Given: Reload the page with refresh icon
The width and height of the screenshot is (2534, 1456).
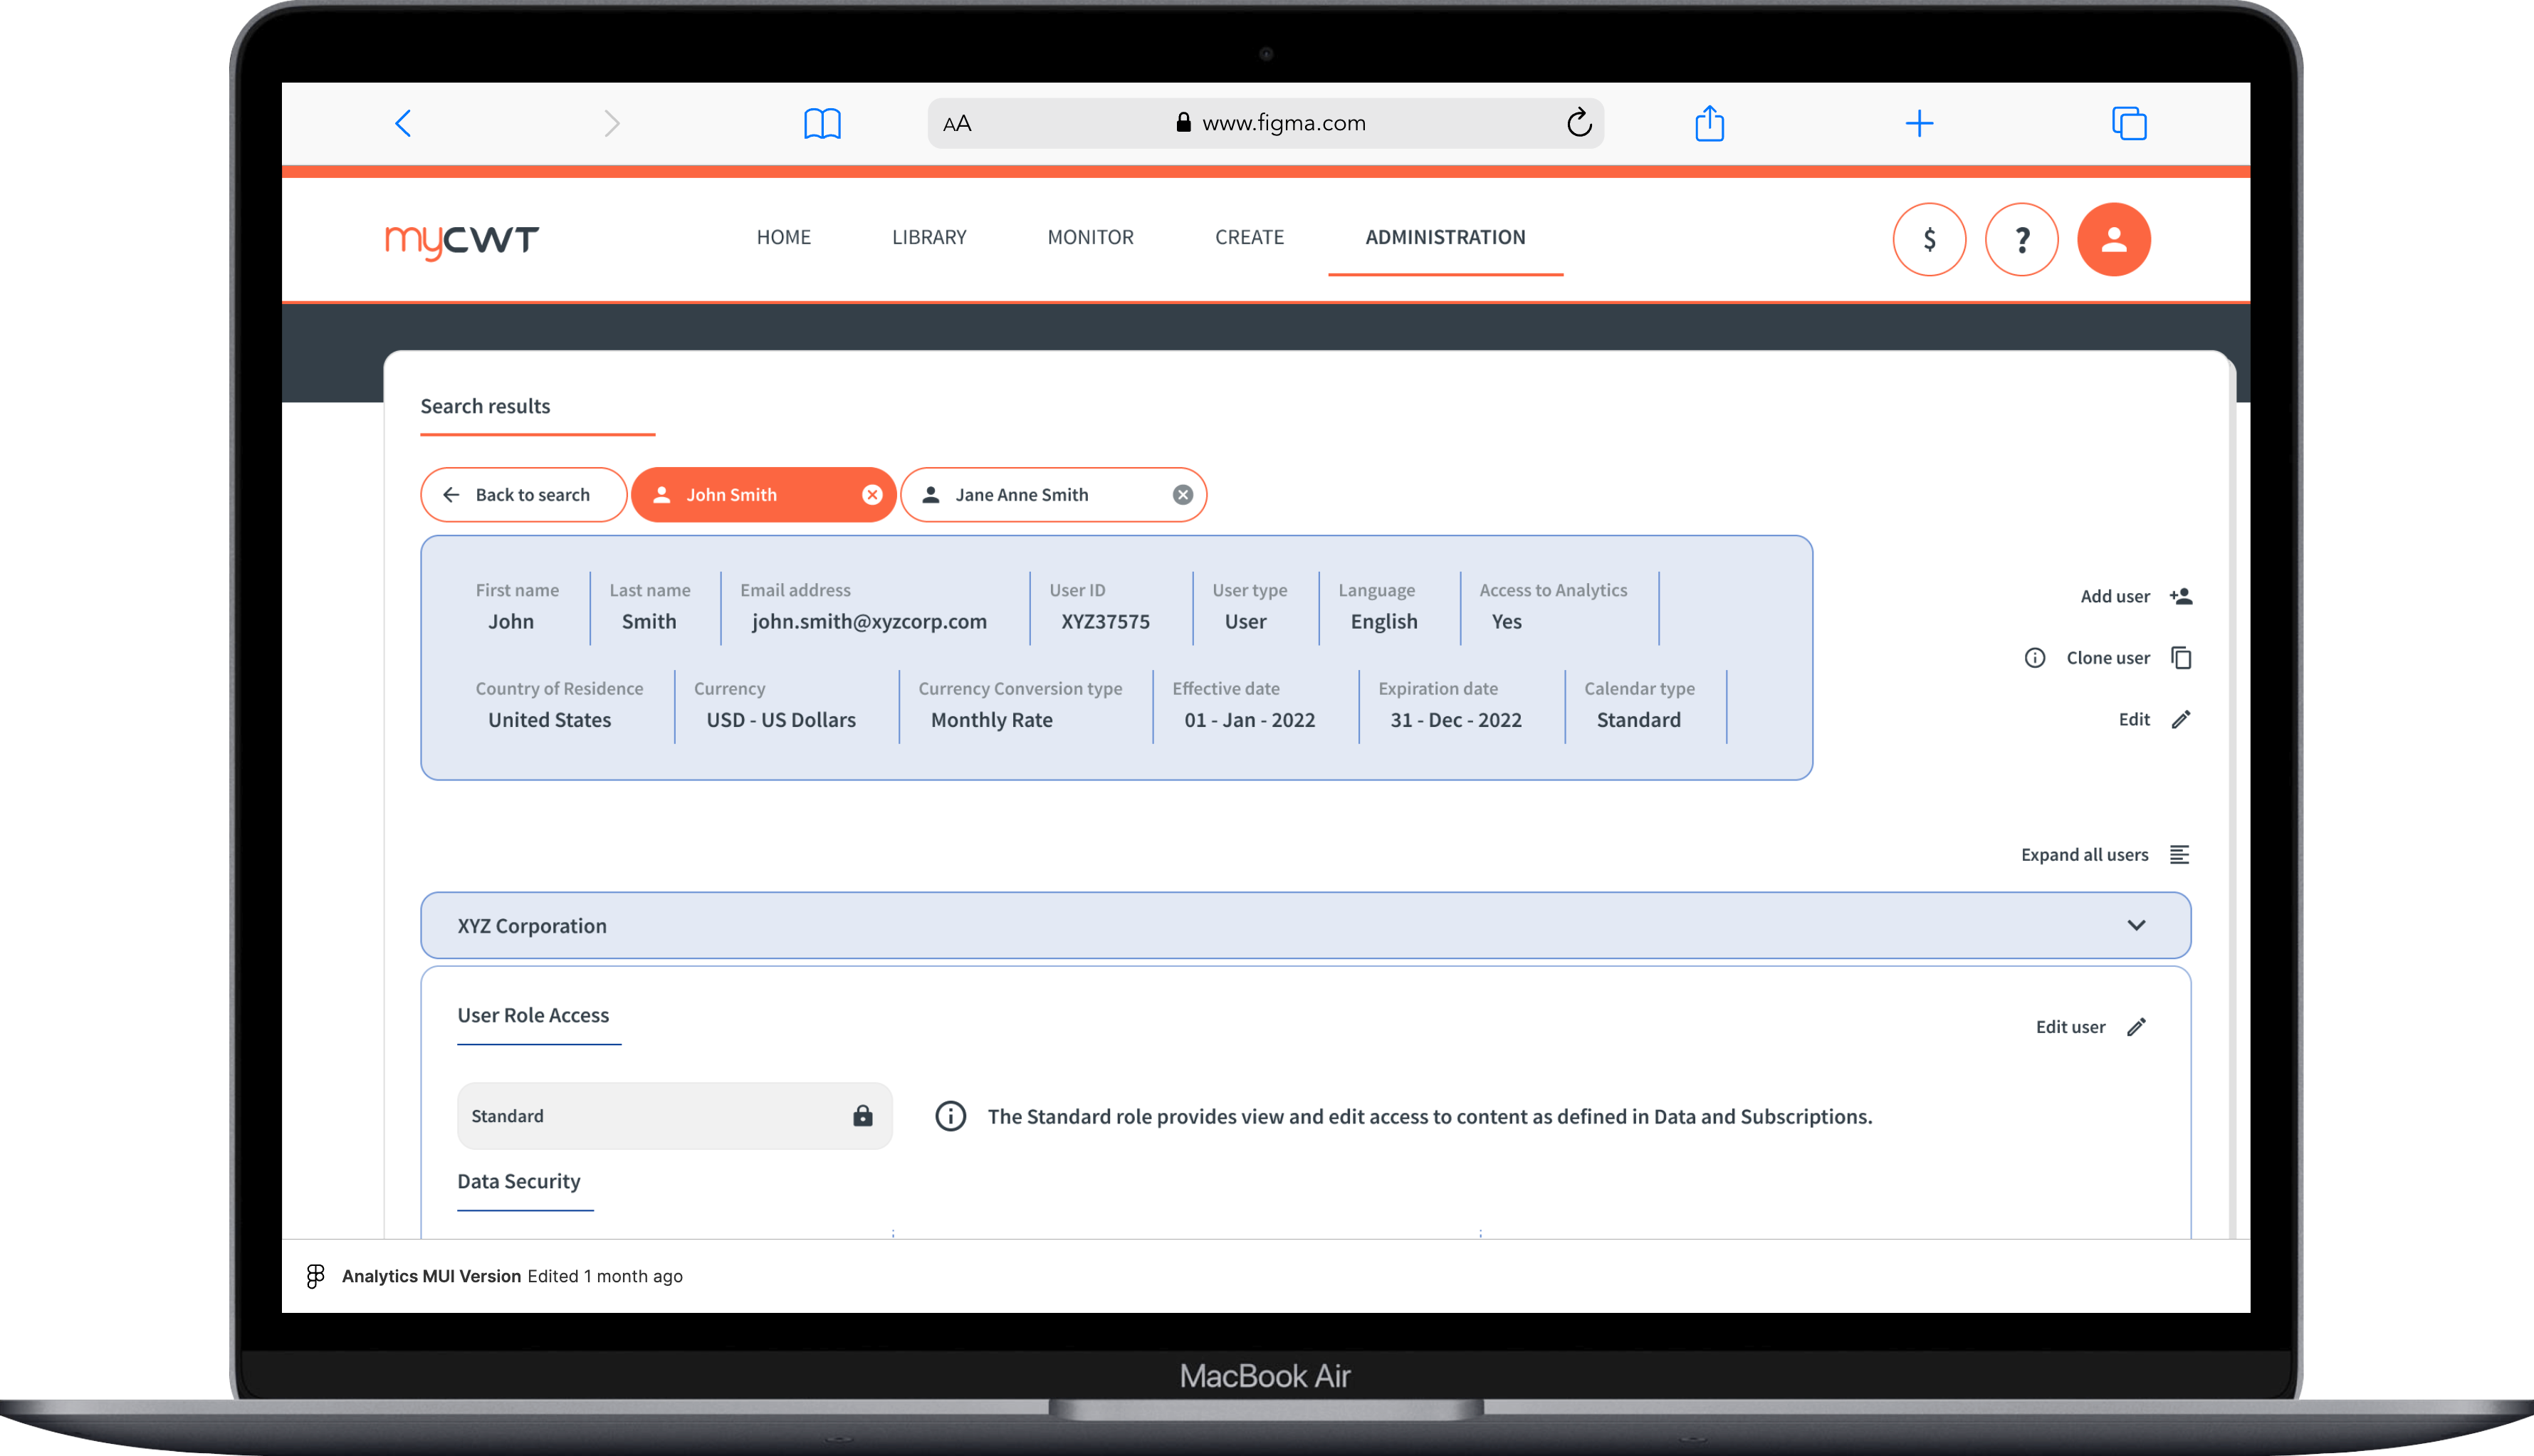Looking at the screenshot, I should tap(1579, 122).
